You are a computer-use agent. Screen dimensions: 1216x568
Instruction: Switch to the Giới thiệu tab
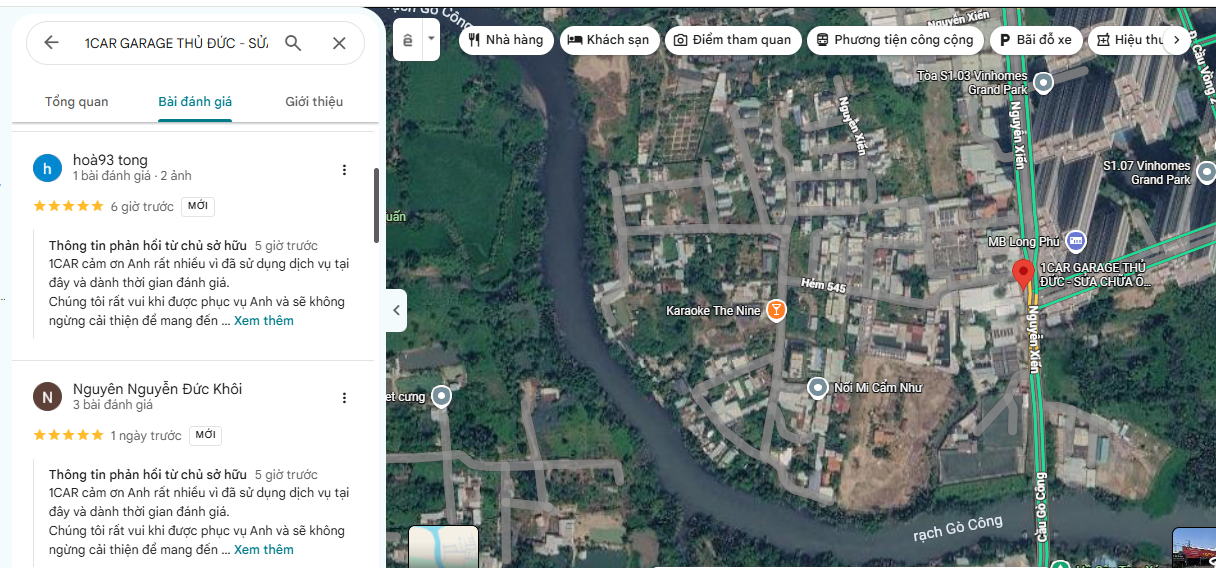pyautogui.click(x=314, y=102)
